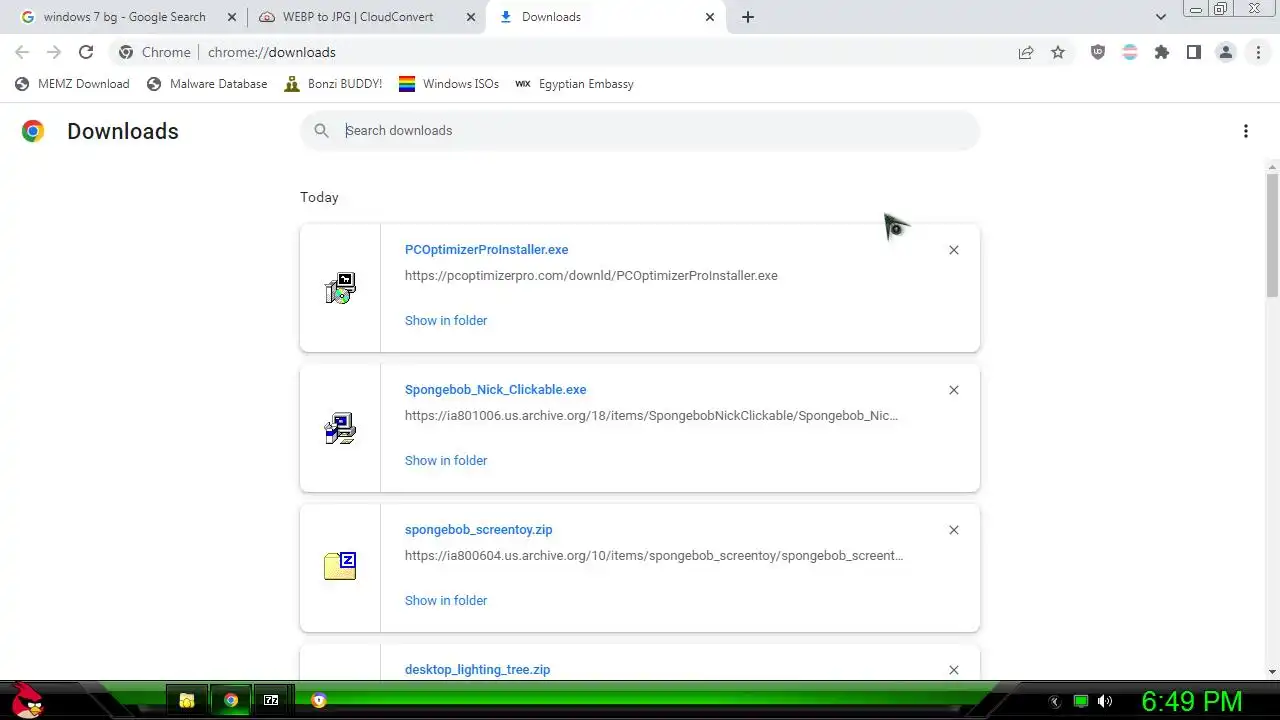Go back with the browser back arrow
This screenshot has width=1280, height=720.
(x=22, y=52)
